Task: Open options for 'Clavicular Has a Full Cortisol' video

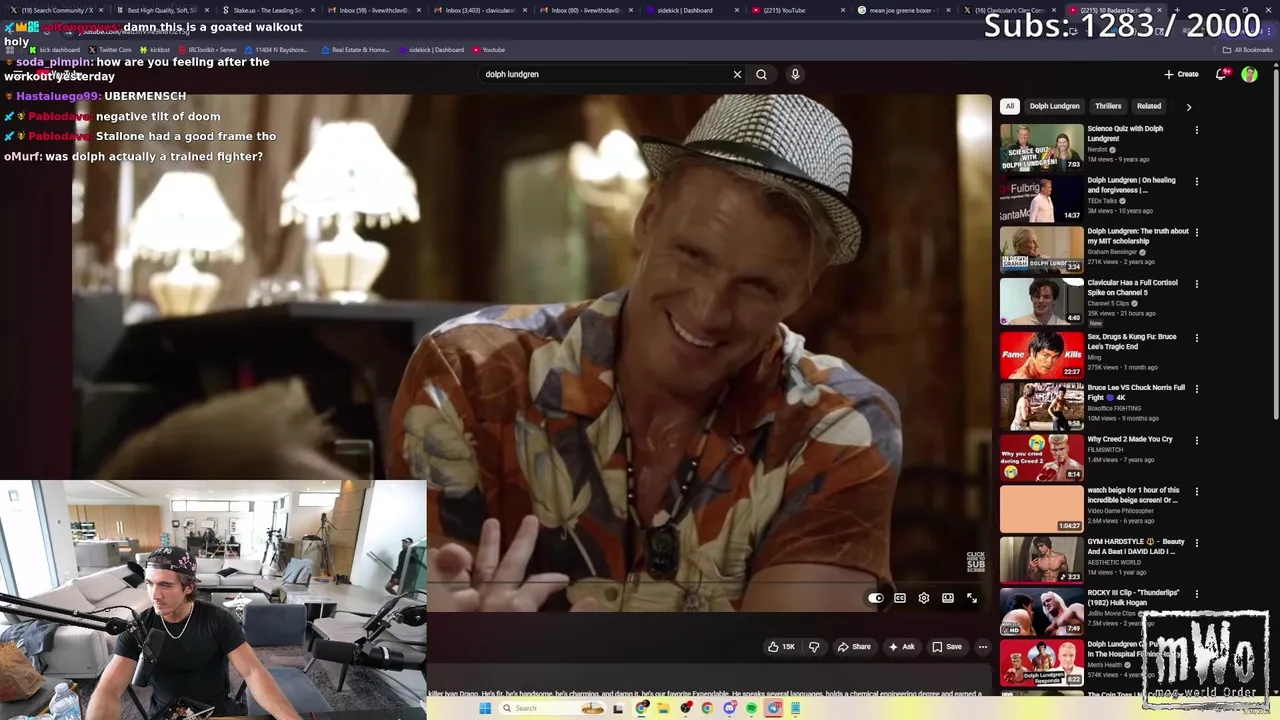Action: pyautogui.click(x=1196, y=284)
